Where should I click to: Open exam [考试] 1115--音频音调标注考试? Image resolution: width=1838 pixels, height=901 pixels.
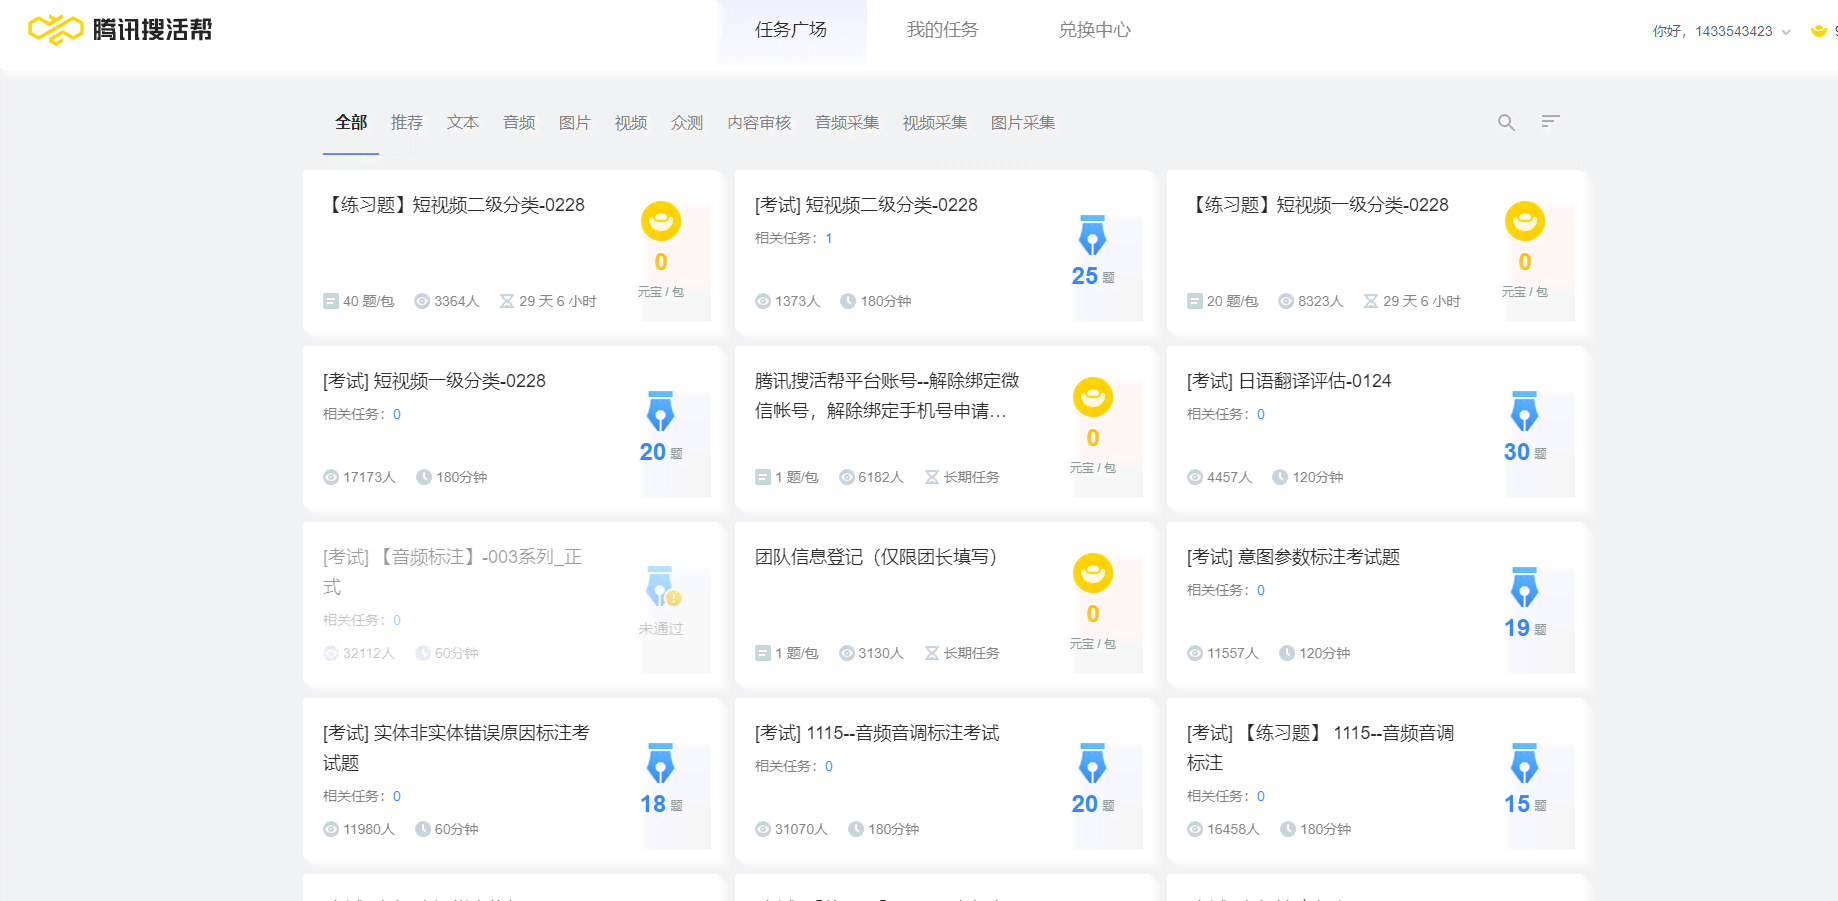[877, 733]
